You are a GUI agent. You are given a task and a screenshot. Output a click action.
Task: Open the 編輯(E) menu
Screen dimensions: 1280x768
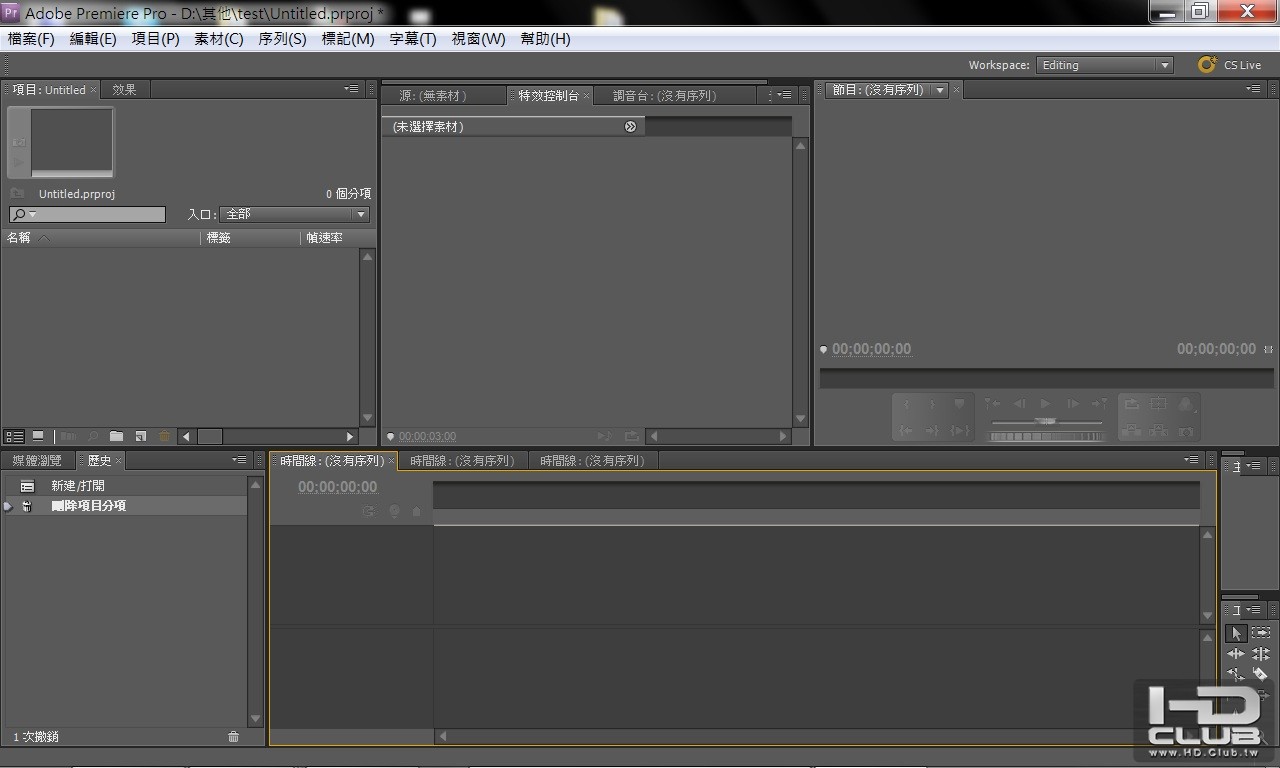click(x=93, y=39)
